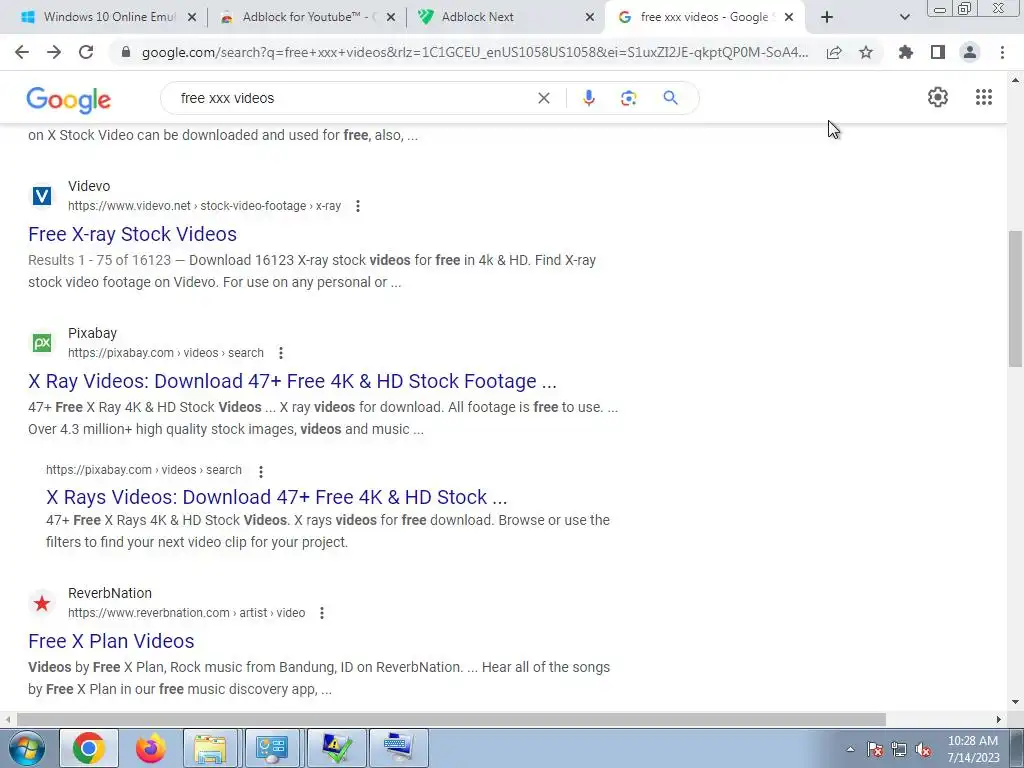The width and height of the screenshot is (1024, 768).
Task: Search by image with Google Lens
Action: tap(628, 98)
